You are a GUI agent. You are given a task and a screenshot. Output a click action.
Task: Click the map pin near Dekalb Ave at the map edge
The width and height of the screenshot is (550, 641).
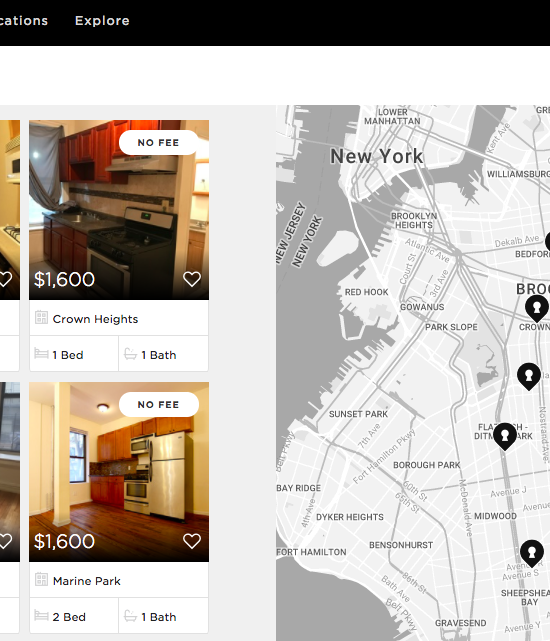point(548,241)
